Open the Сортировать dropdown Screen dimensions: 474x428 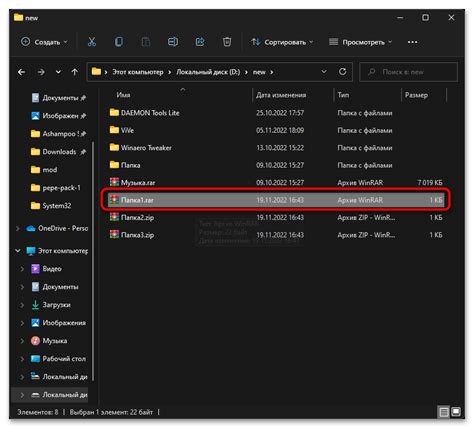(282, 42)
